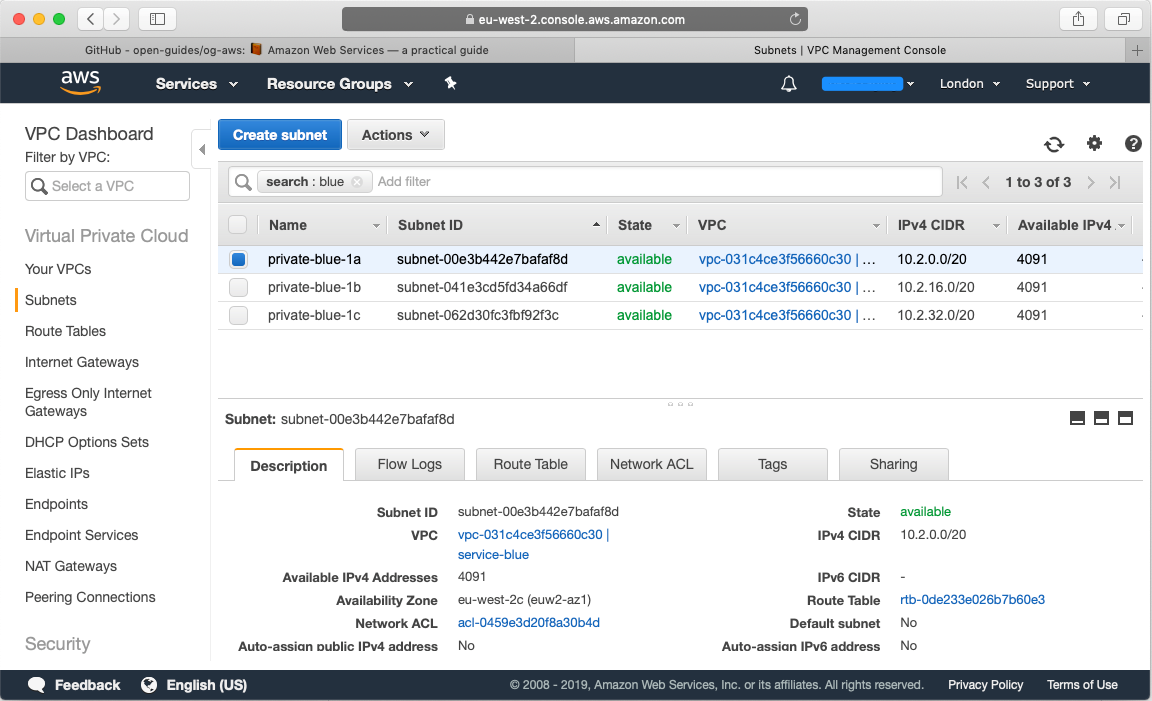Click the language globe icon
1152x701 pixels.
click(149, 685)
